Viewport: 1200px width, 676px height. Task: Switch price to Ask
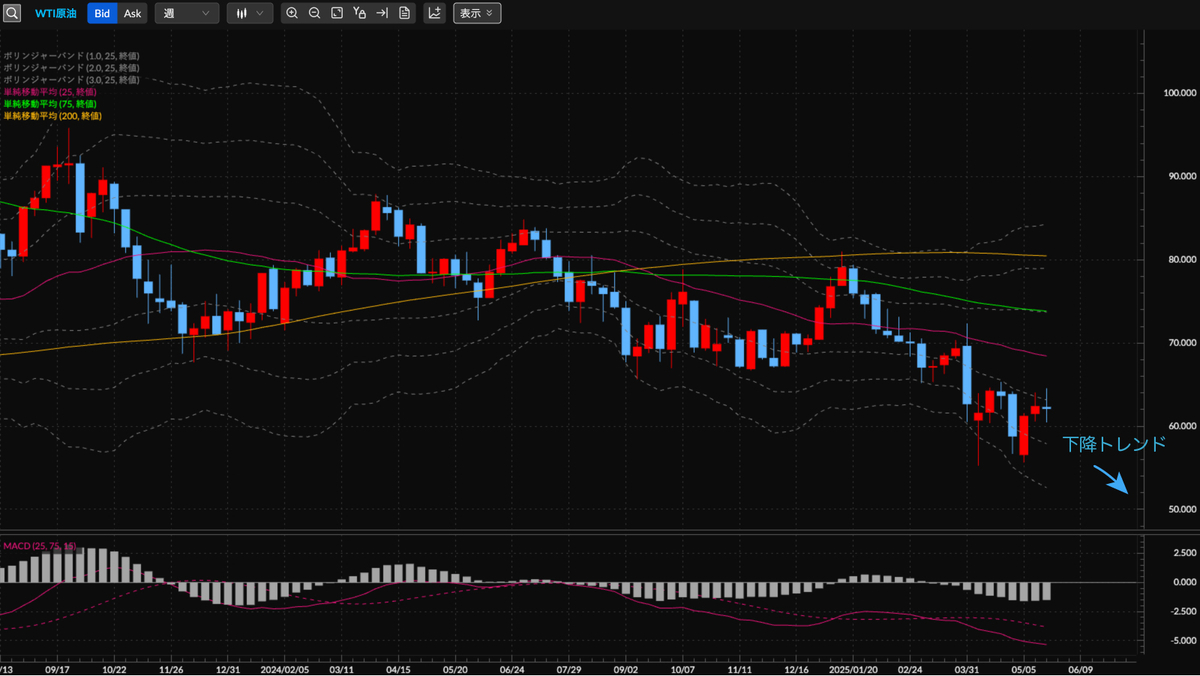(132, 13)
